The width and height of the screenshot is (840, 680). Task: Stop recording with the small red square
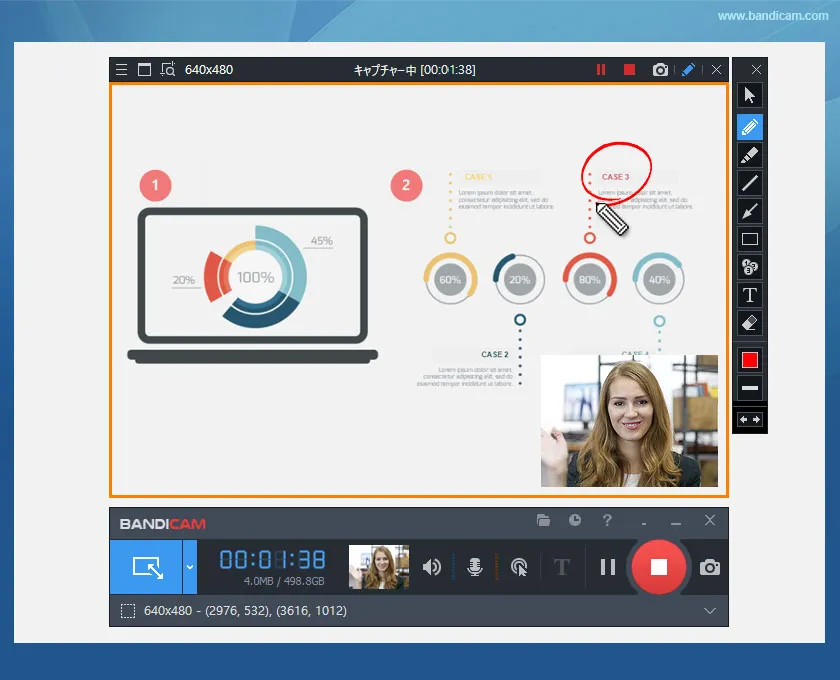coord(629,70)
